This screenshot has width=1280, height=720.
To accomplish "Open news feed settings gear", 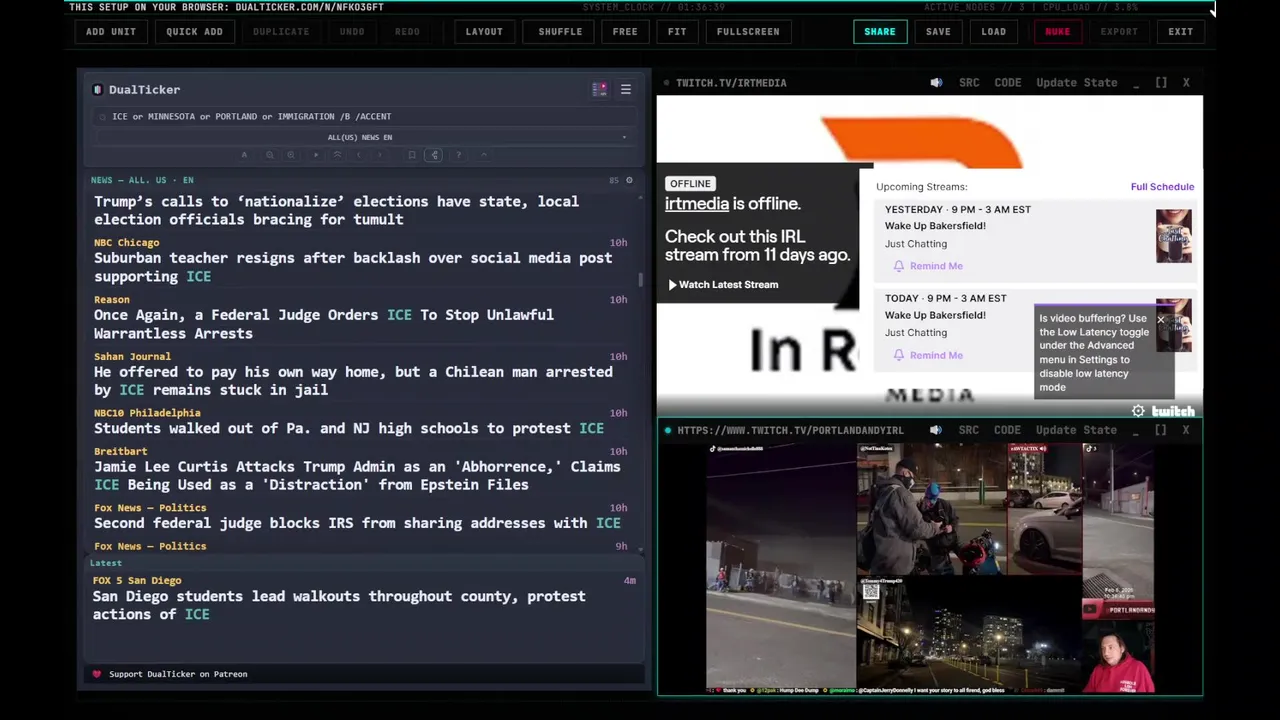I will pyautogui.click(x=629, y=180).
